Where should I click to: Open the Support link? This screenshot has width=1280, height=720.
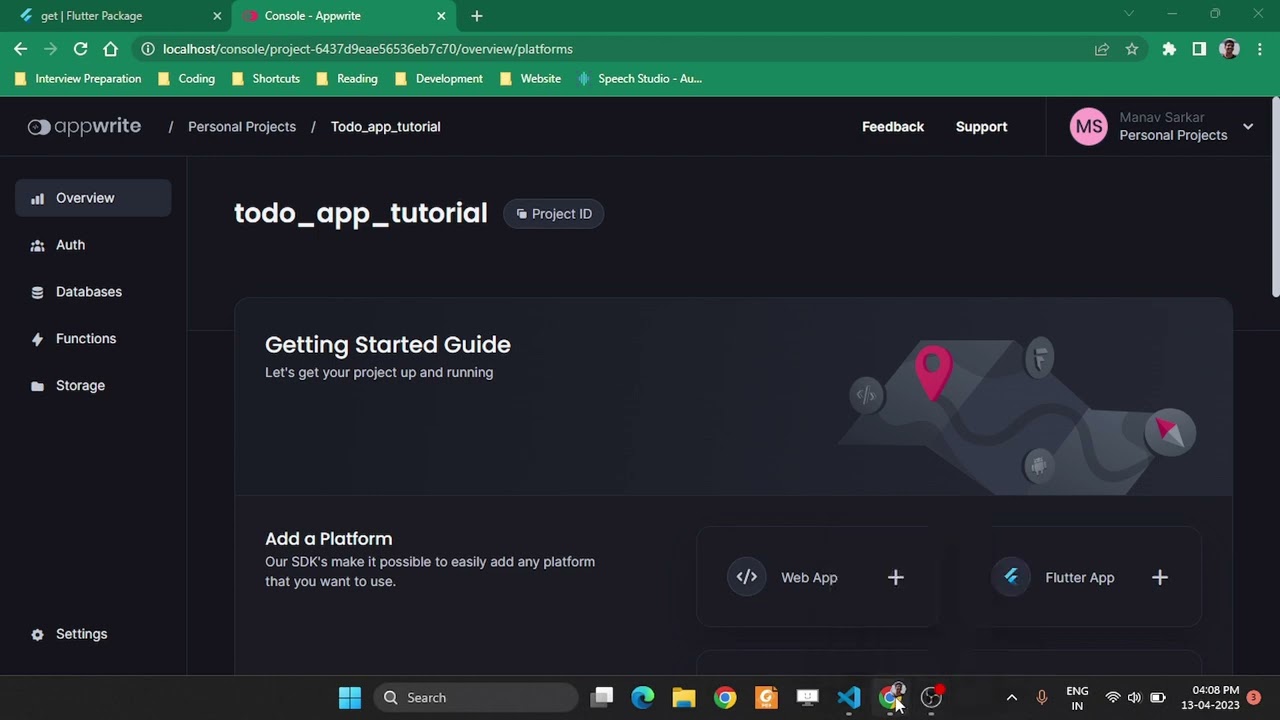point(981,127)
